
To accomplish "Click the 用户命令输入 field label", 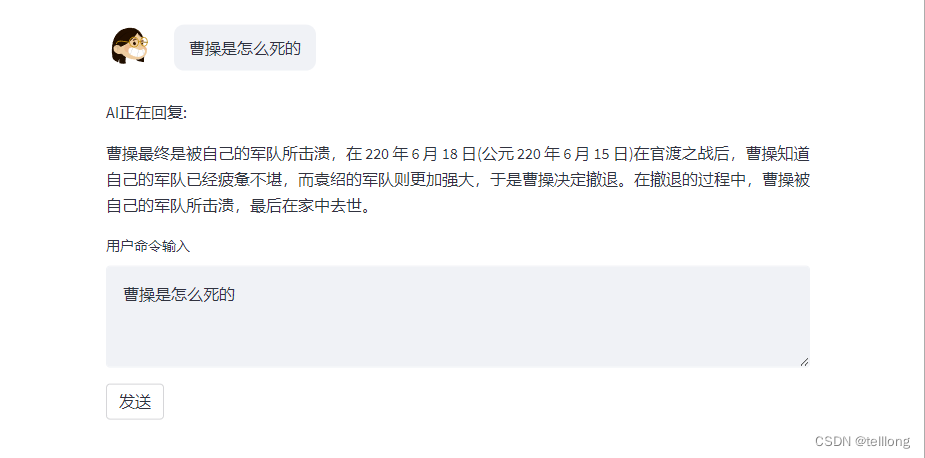I will tap(148, 246).
